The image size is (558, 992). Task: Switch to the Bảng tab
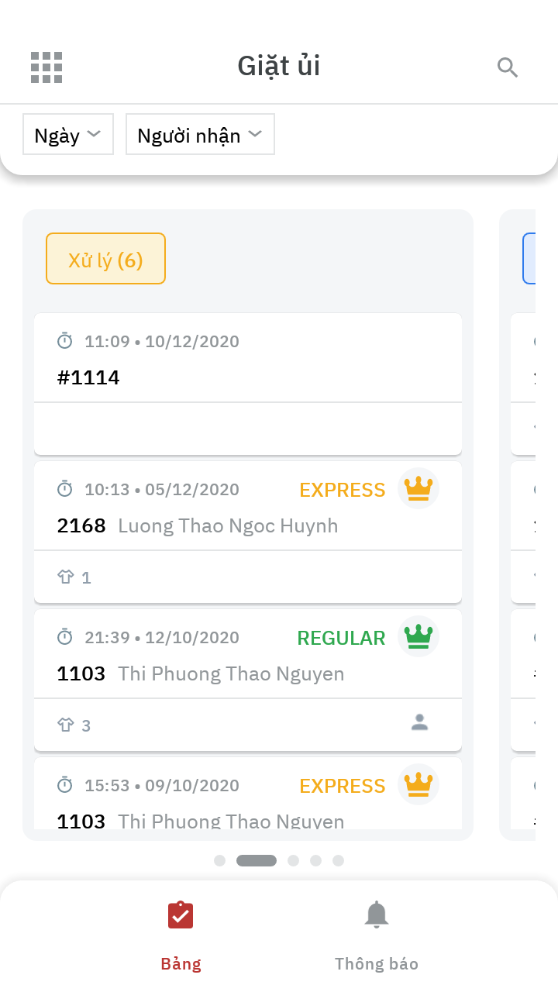180,936
